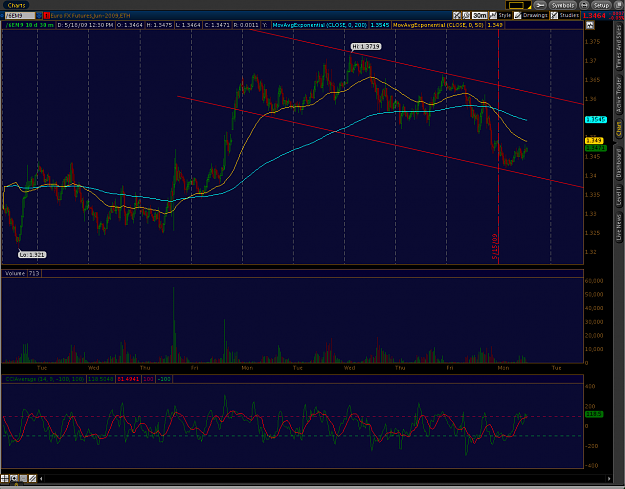Click the Lo: 1.321 price bubble
Viewport: 625px width, 489px height.
(32, 255)
